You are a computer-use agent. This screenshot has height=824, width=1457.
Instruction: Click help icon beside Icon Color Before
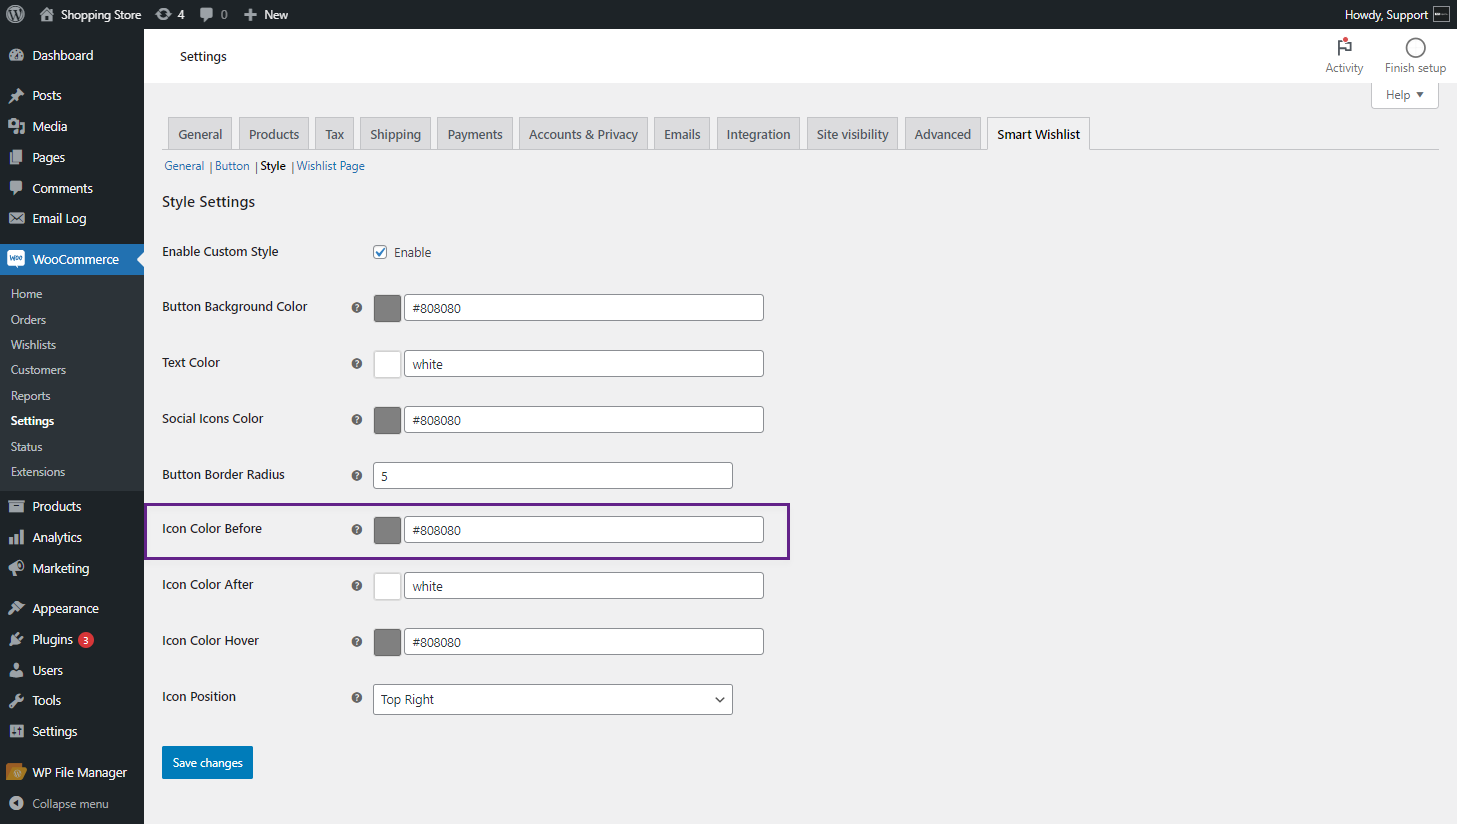point(357,530)
